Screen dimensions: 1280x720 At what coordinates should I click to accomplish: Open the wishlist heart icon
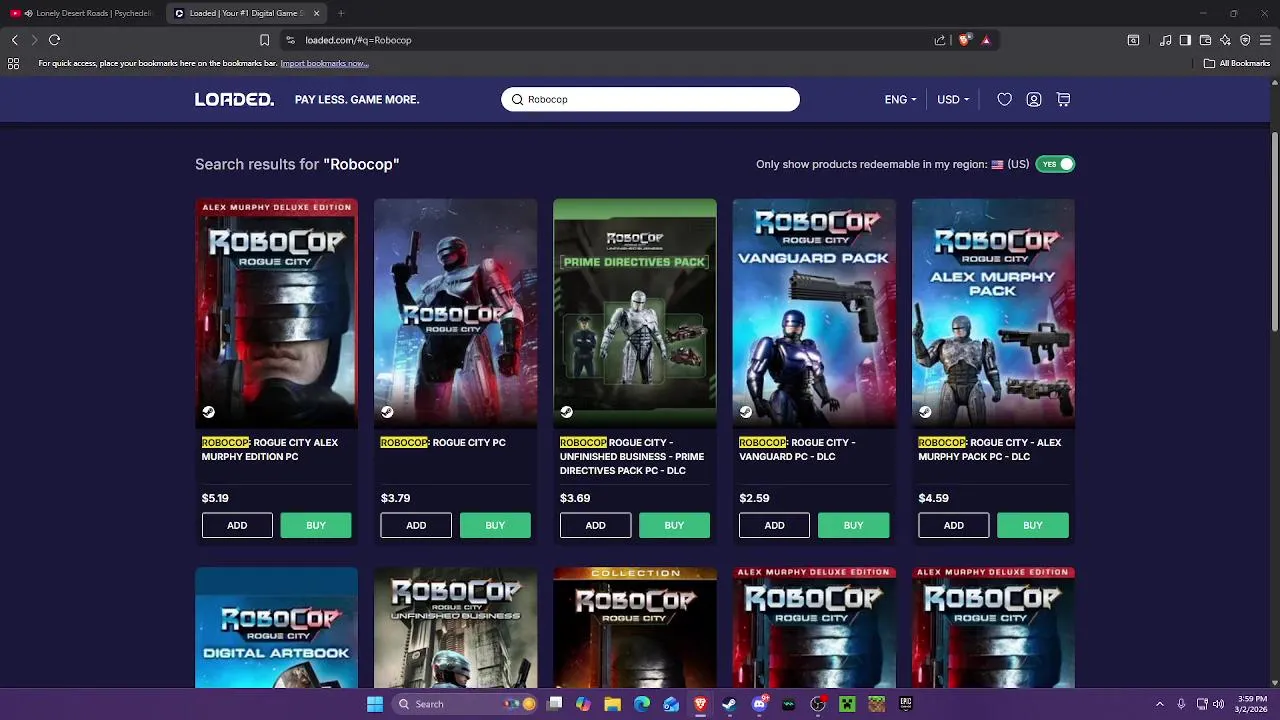(1004, 100)
